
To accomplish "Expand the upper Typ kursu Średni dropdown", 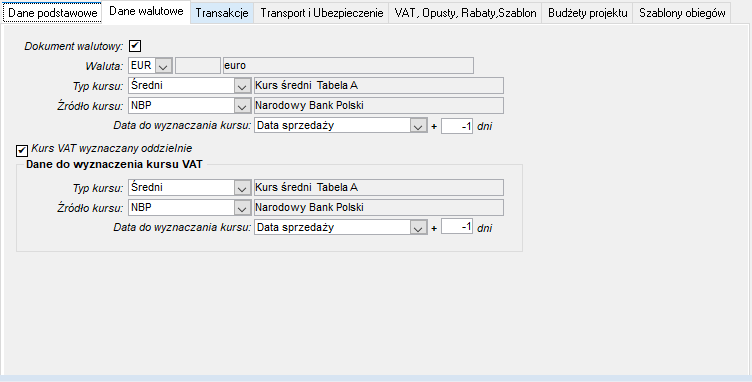I will click(242, 86).
